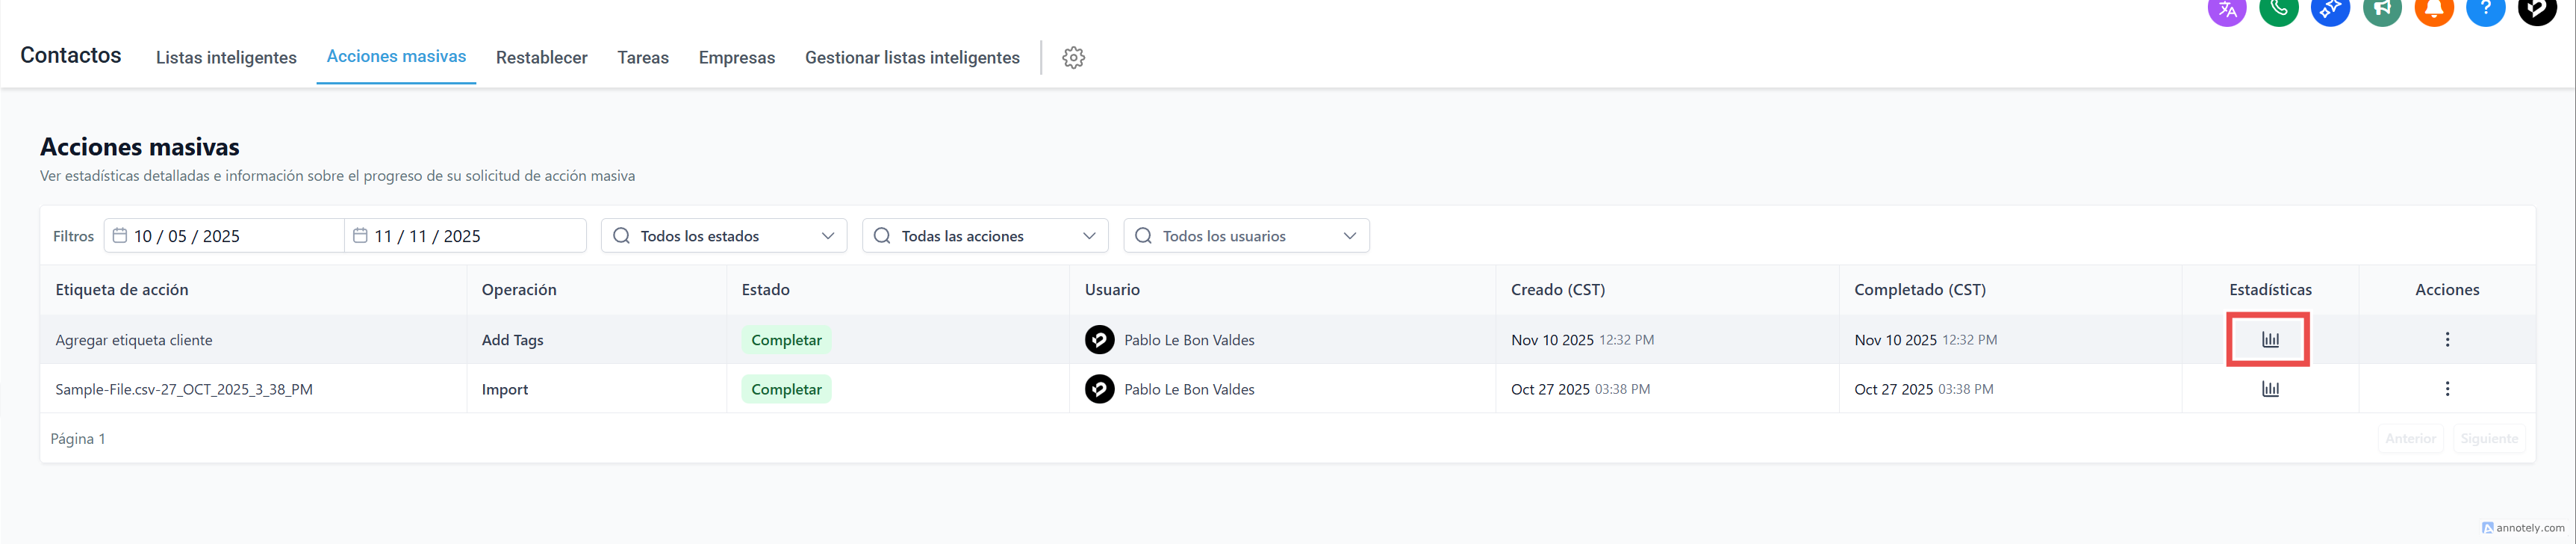This screenshot has width=2576, height=544.
Task: Open the orange notifications bell
Action: pyautogui.click(x=2434, y=10)
